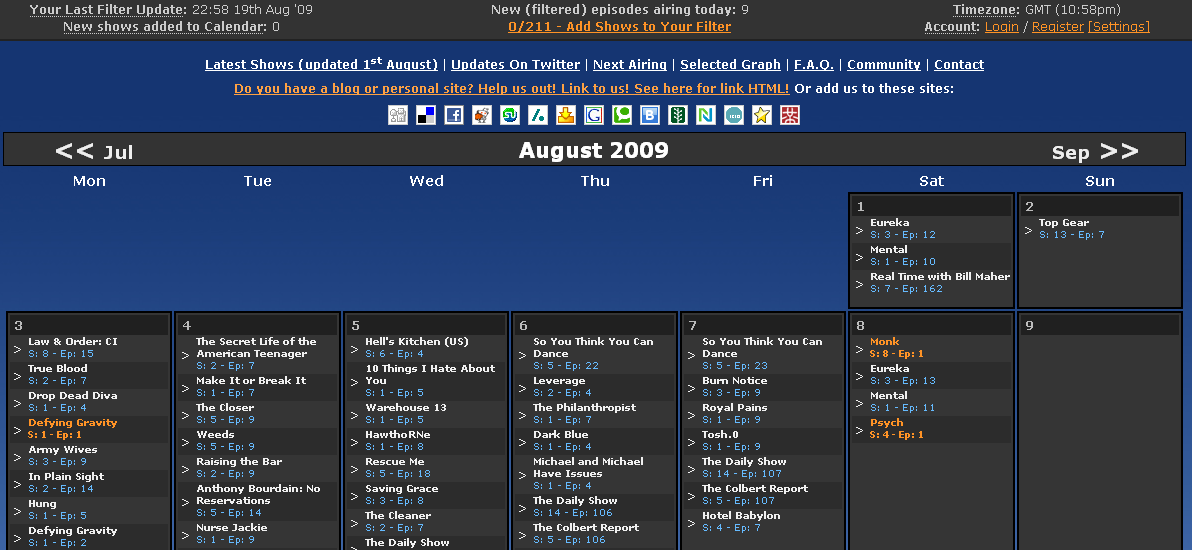
Task: Share via the green Technorati icon
Action: (x=622, y=115)
